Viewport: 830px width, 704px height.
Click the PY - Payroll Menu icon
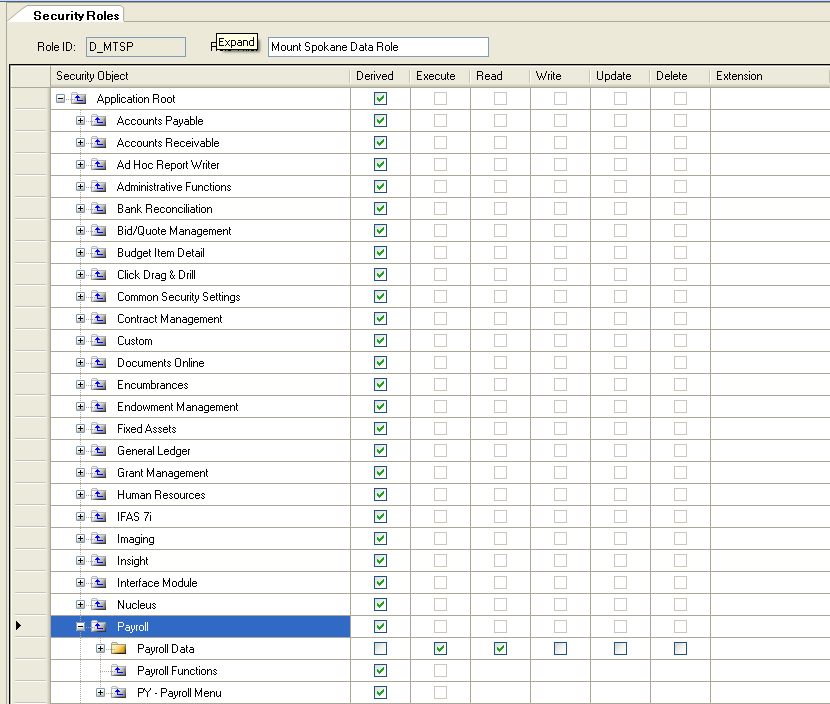pos(118,692)
